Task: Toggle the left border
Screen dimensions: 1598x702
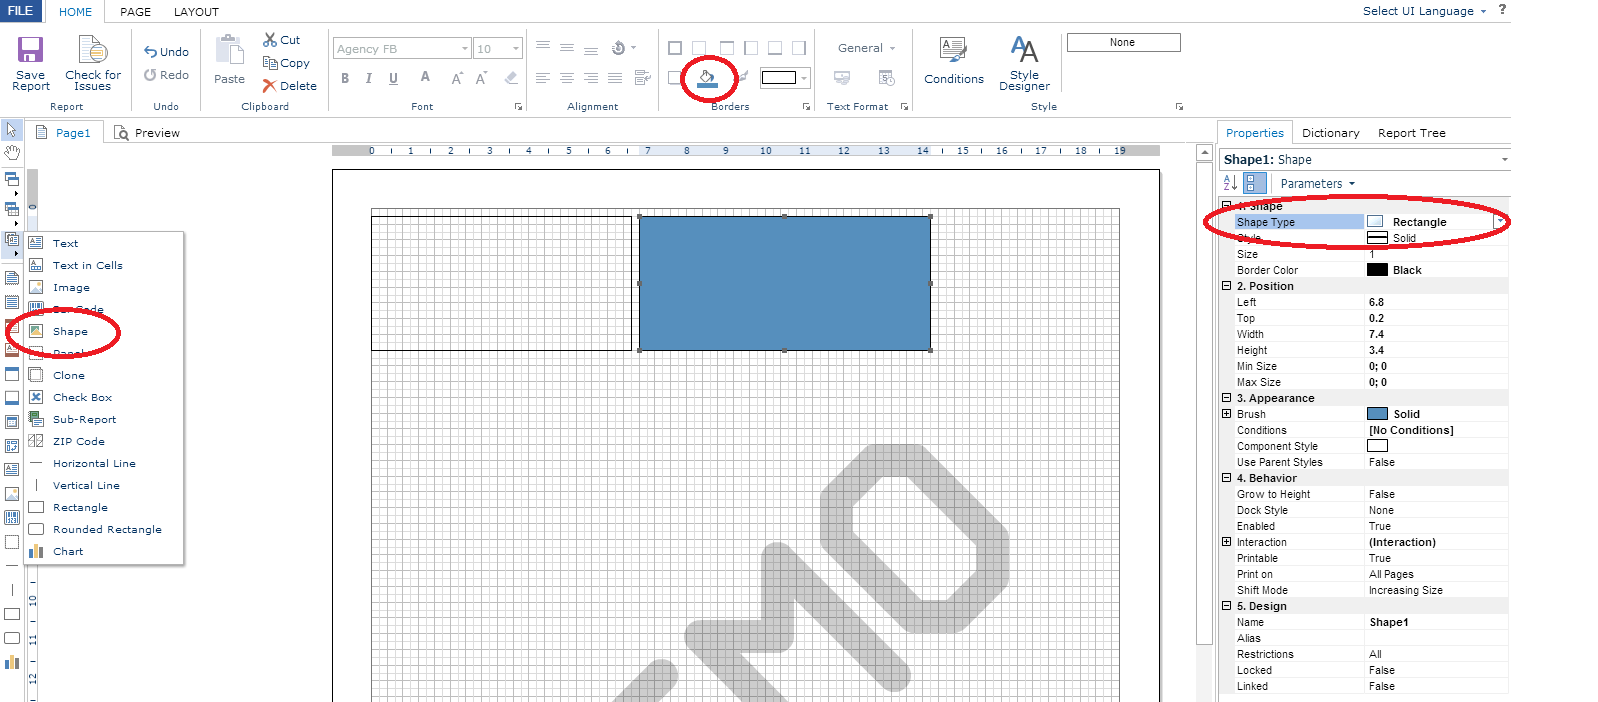Action: click(x=751, y=48)
